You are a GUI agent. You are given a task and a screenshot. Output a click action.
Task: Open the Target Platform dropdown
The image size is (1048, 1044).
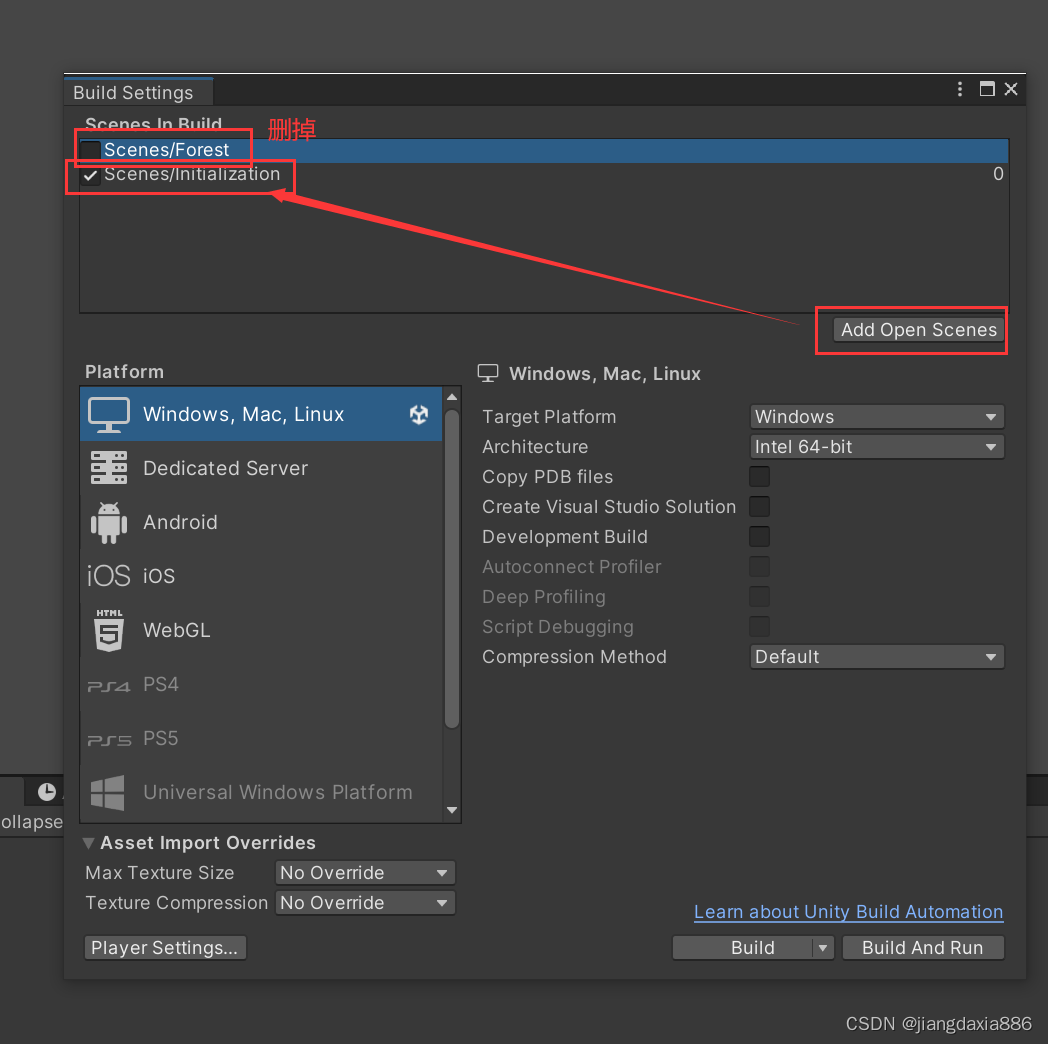point(876,417)
